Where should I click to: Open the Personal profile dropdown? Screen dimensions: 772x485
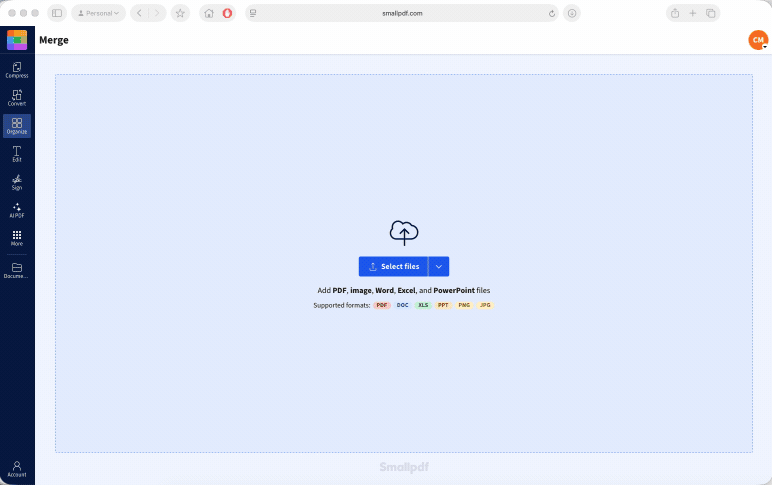click(98, 13)
